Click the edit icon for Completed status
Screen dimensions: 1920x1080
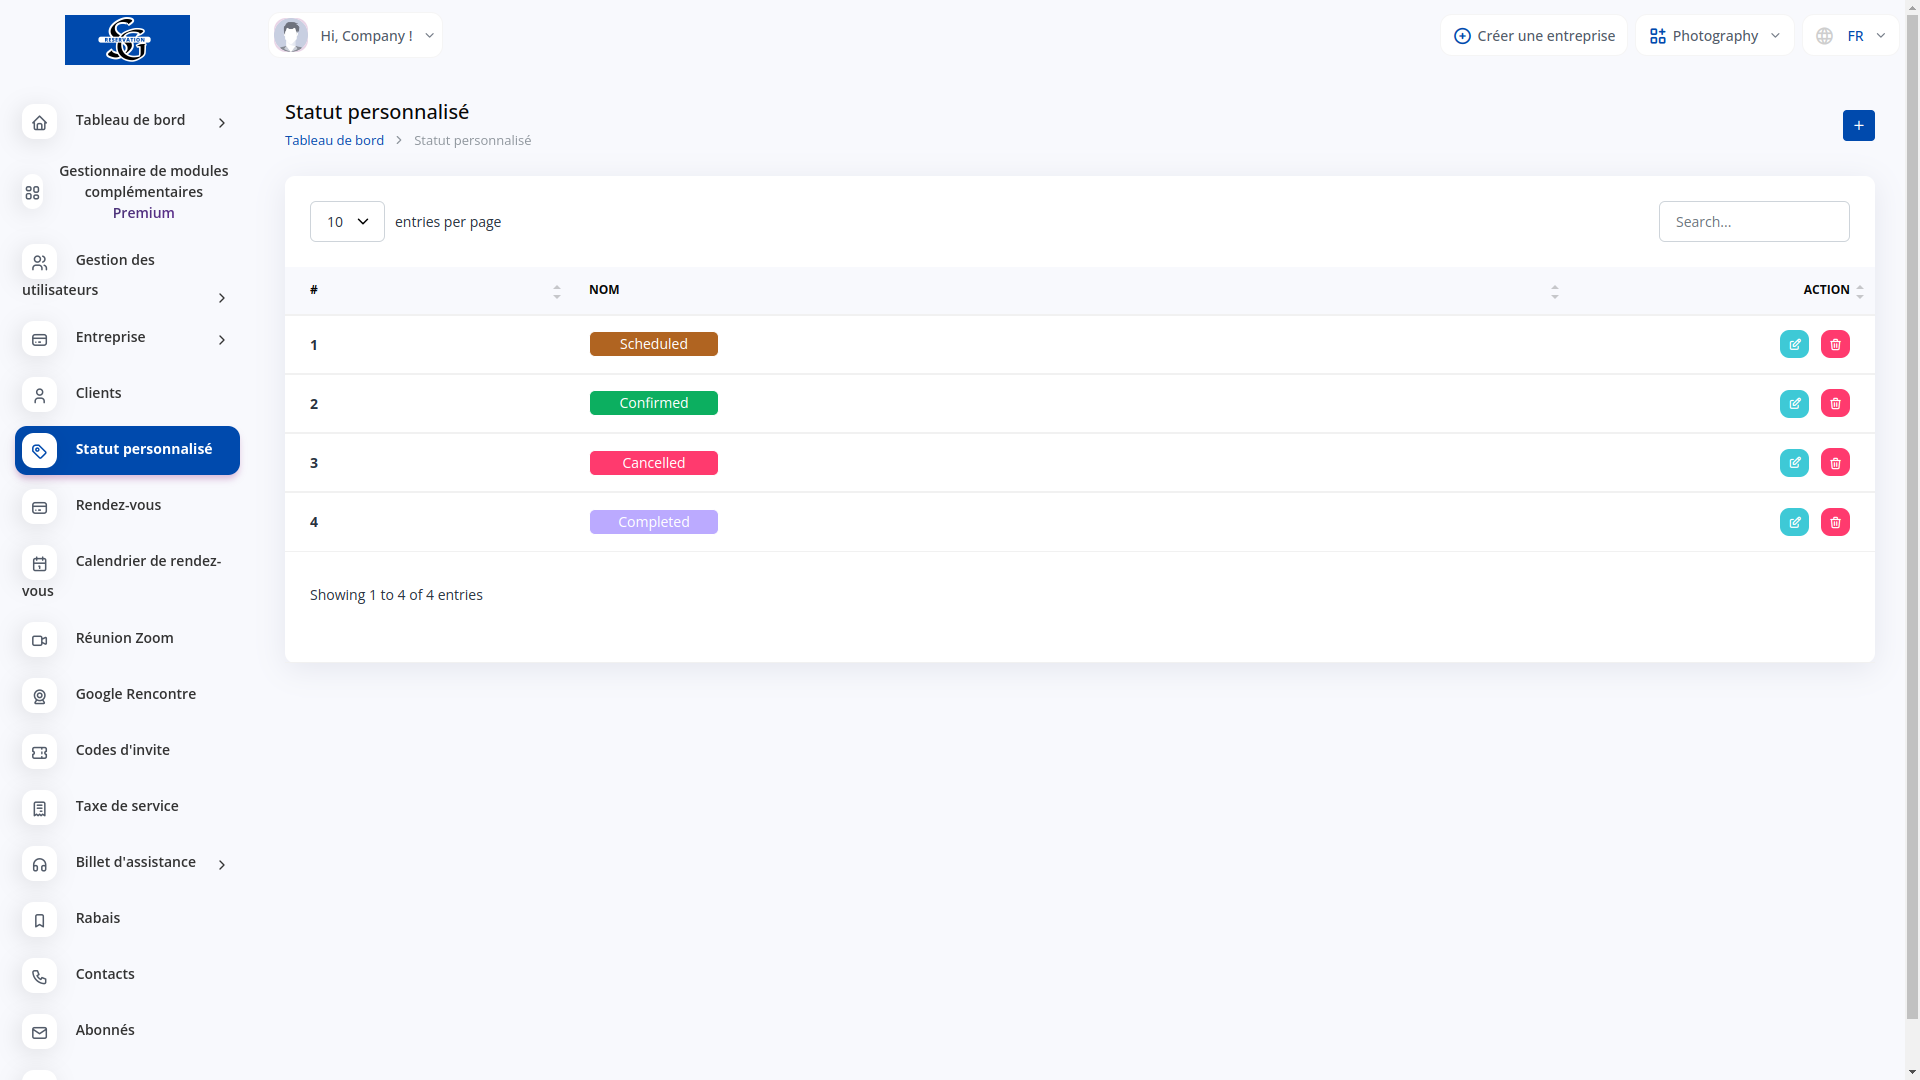pyautogui.click(x=1794, y=522)
